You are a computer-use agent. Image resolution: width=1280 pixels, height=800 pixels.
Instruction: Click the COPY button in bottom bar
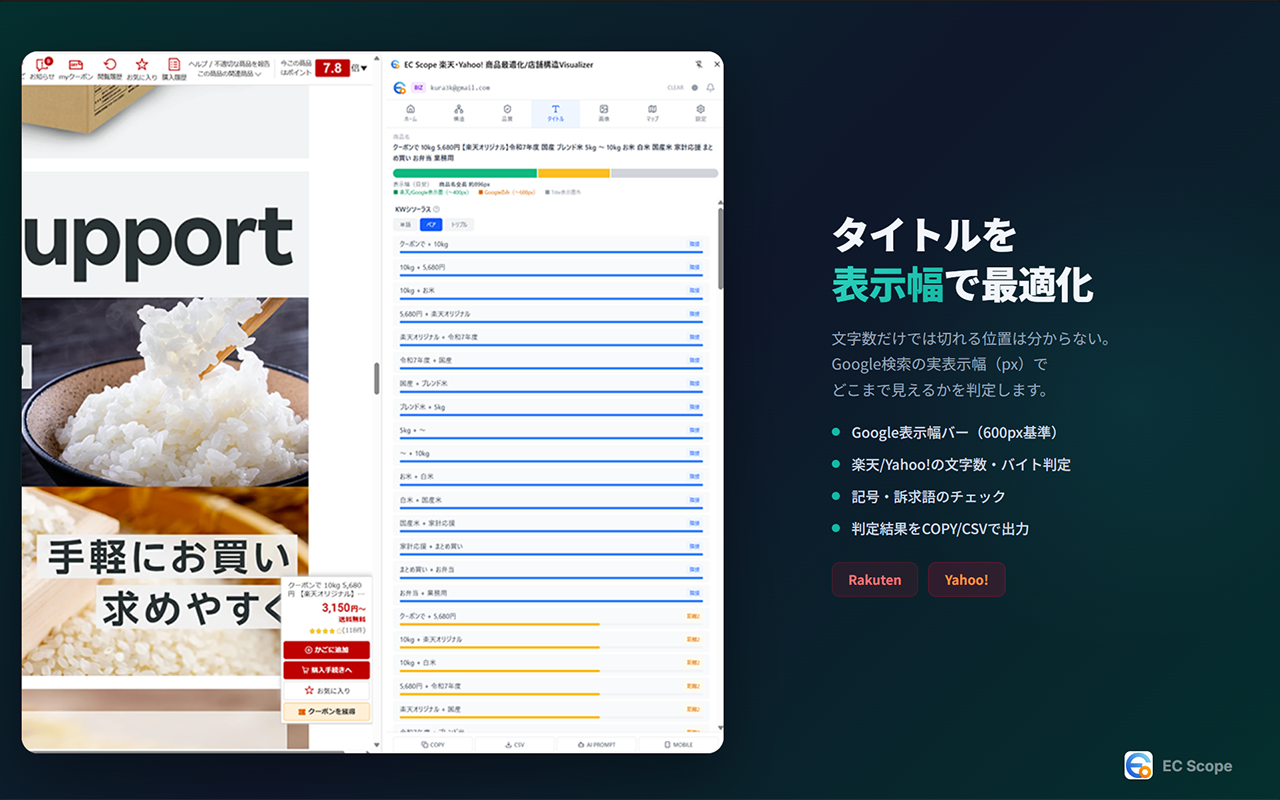coord(432,745)
